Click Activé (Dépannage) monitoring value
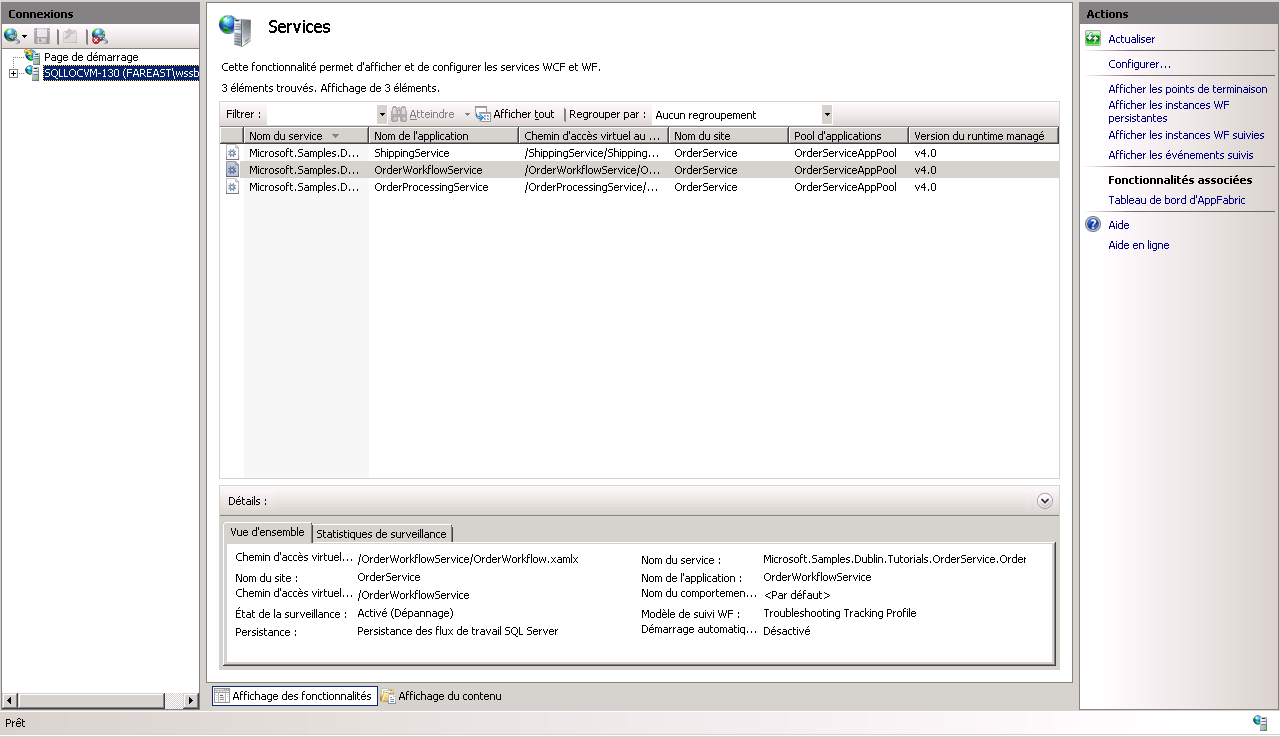The height and width of the screenshot is (738, 1280). coord(405,613)
